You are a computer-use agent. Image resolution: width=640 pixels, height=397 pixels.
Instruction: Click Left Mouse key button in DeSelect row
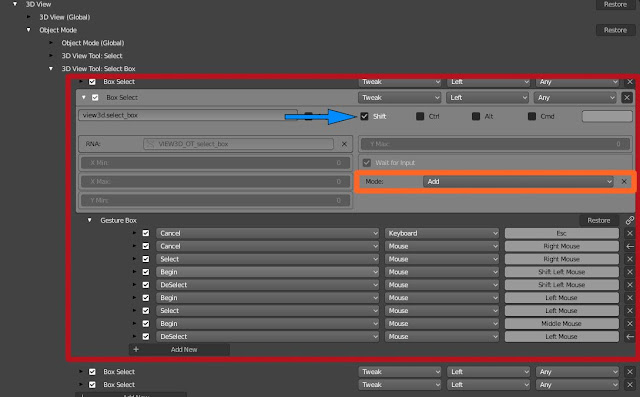[x=562, y=337]
